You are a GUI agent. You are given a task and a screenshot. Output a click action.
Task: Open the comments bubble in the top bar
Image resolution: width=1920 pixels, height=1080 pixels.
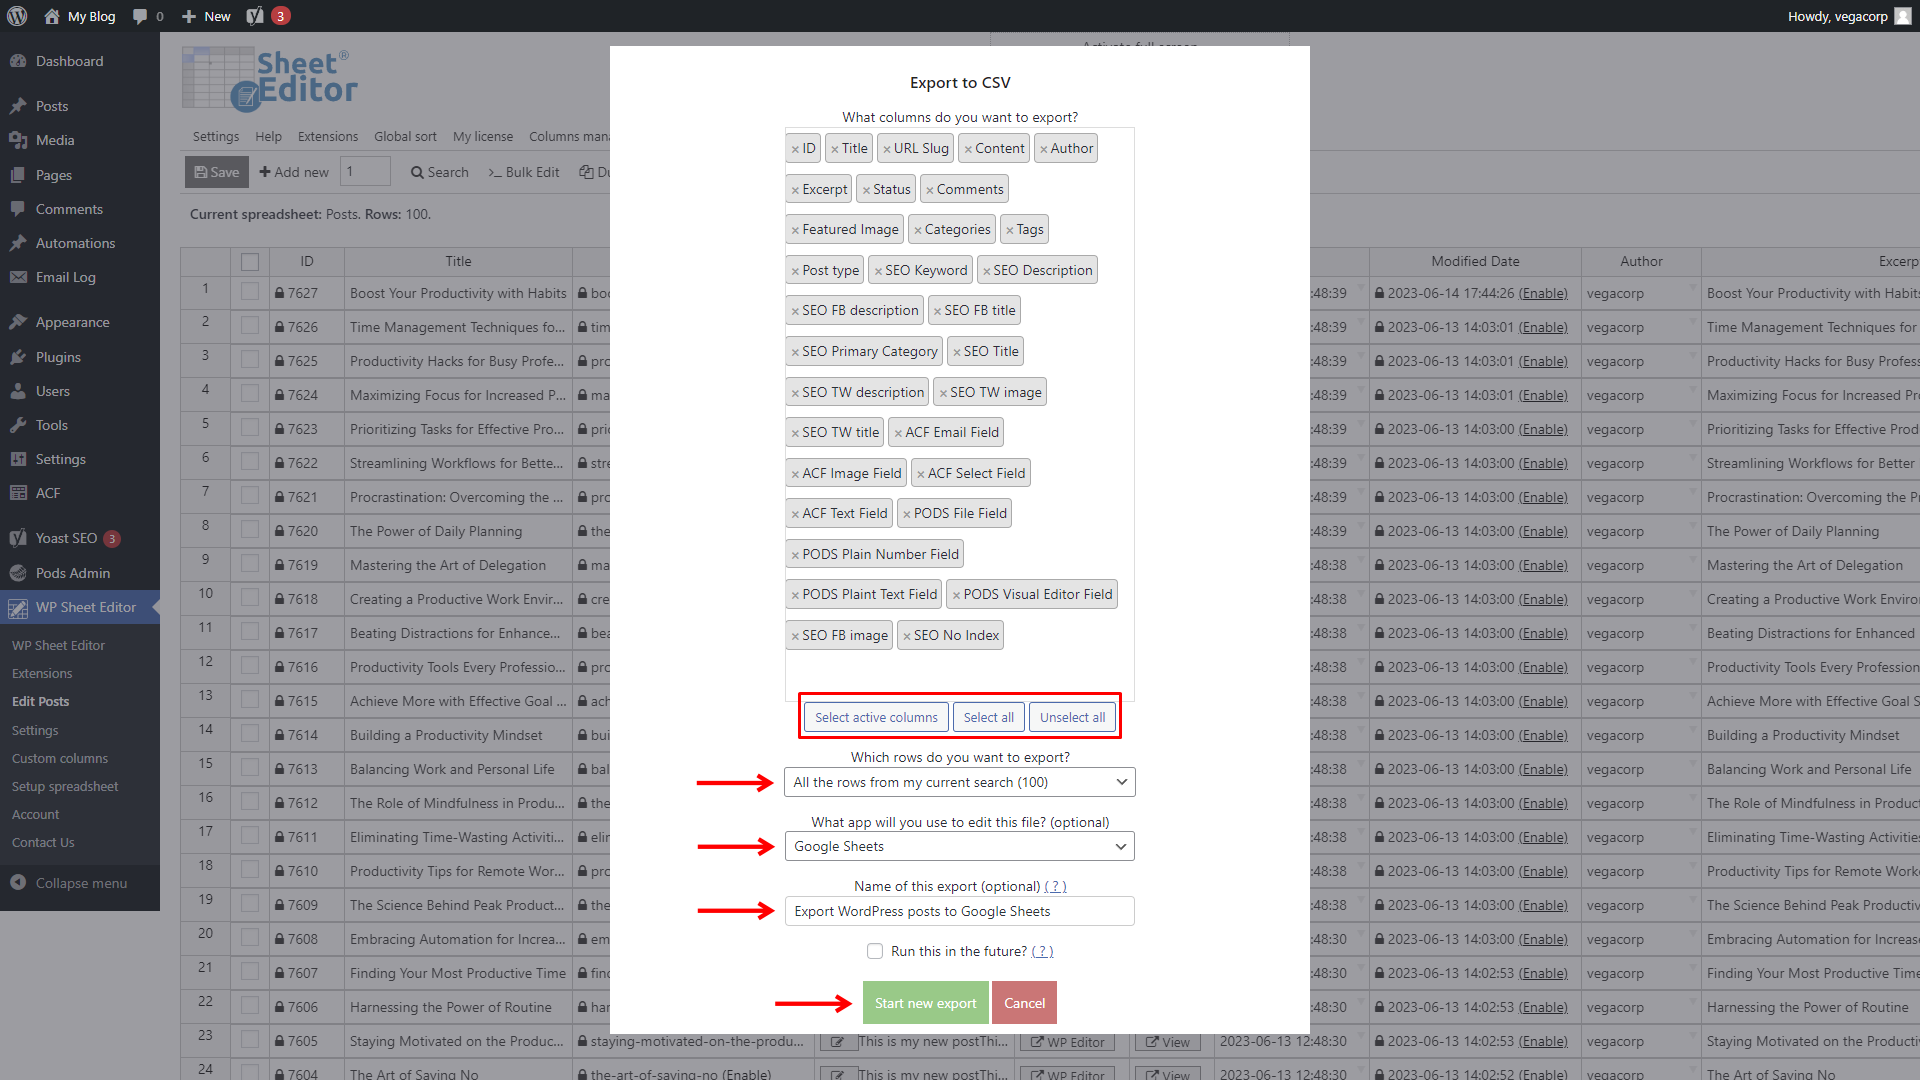(147, 16)
